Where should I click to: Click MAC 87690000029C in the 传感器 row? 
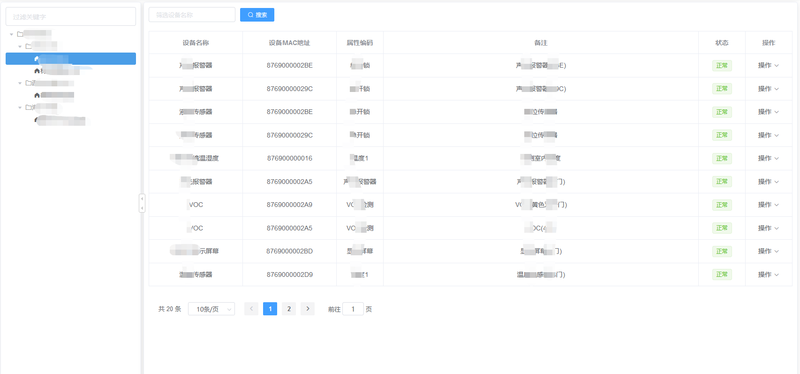click(x=289, y=135)
